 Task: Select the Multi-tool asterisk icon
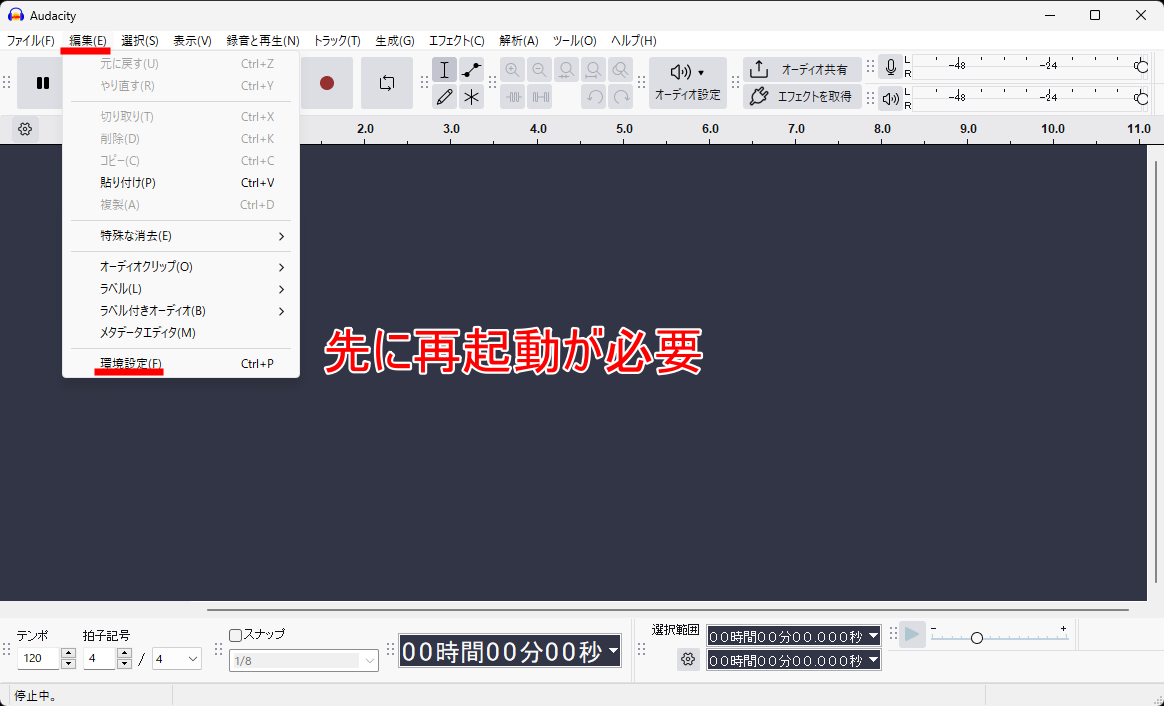(x=471, y=97)
